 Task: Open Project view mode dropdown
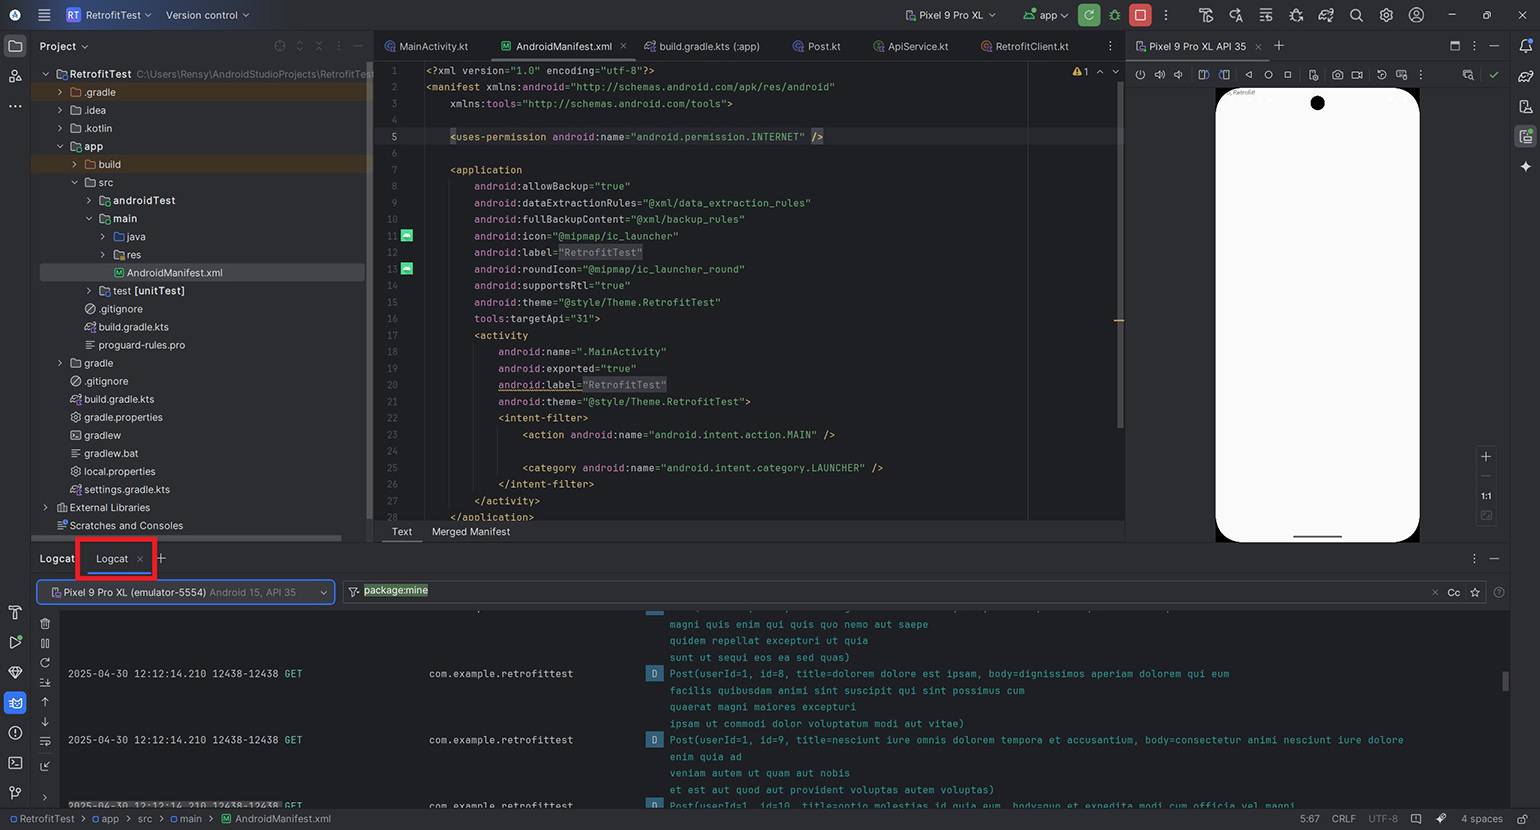[64, 46]
